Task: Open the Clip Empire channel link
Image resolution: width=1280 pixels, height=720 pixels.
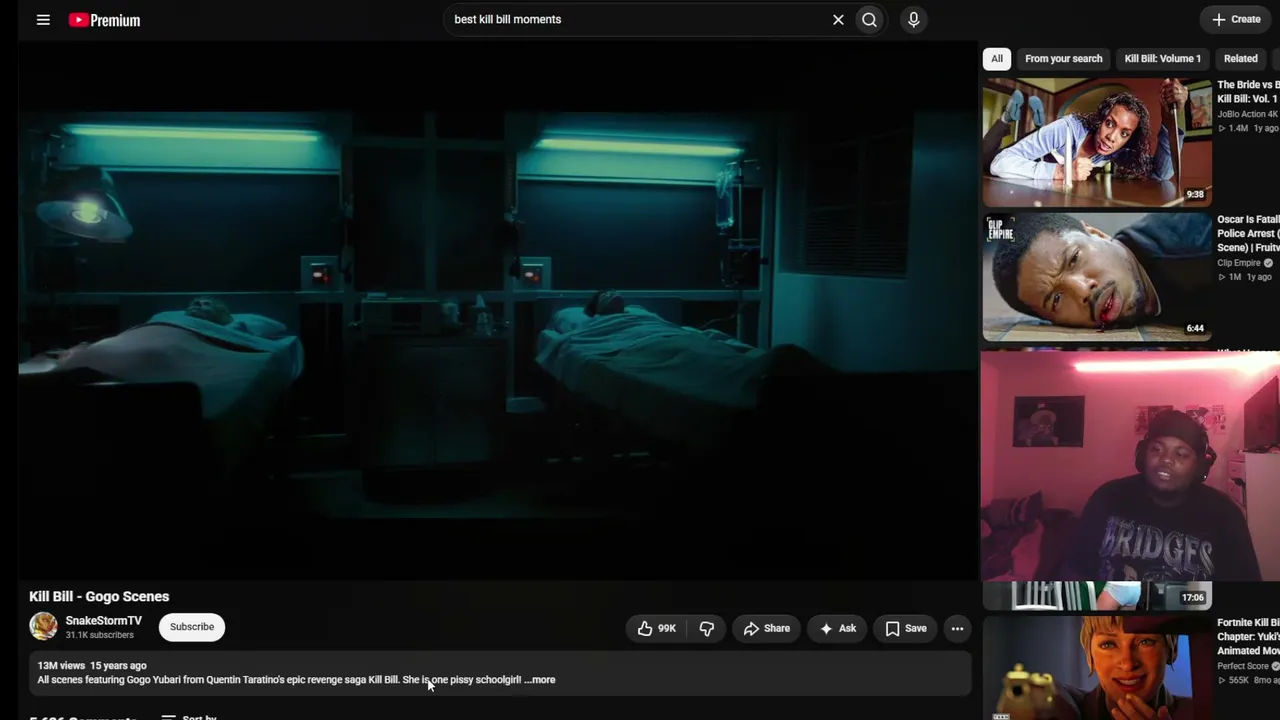Action: (1239, 263)
